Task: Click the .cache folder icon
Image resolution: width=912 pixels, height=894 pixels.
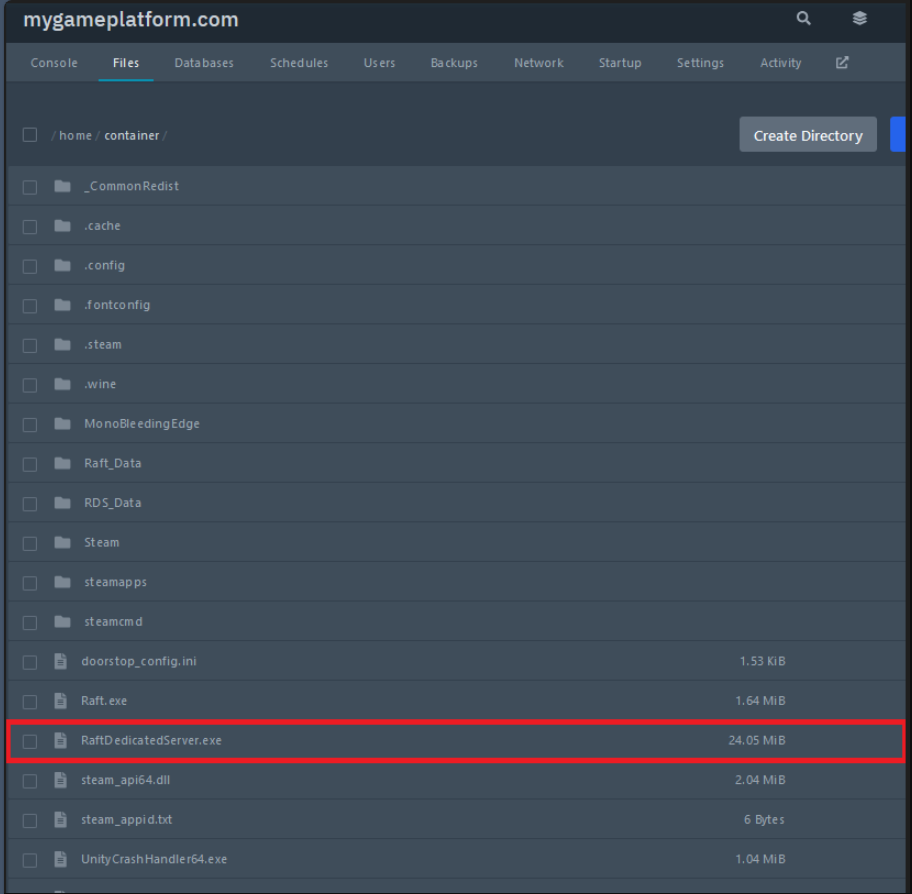Action: point(62,226)
